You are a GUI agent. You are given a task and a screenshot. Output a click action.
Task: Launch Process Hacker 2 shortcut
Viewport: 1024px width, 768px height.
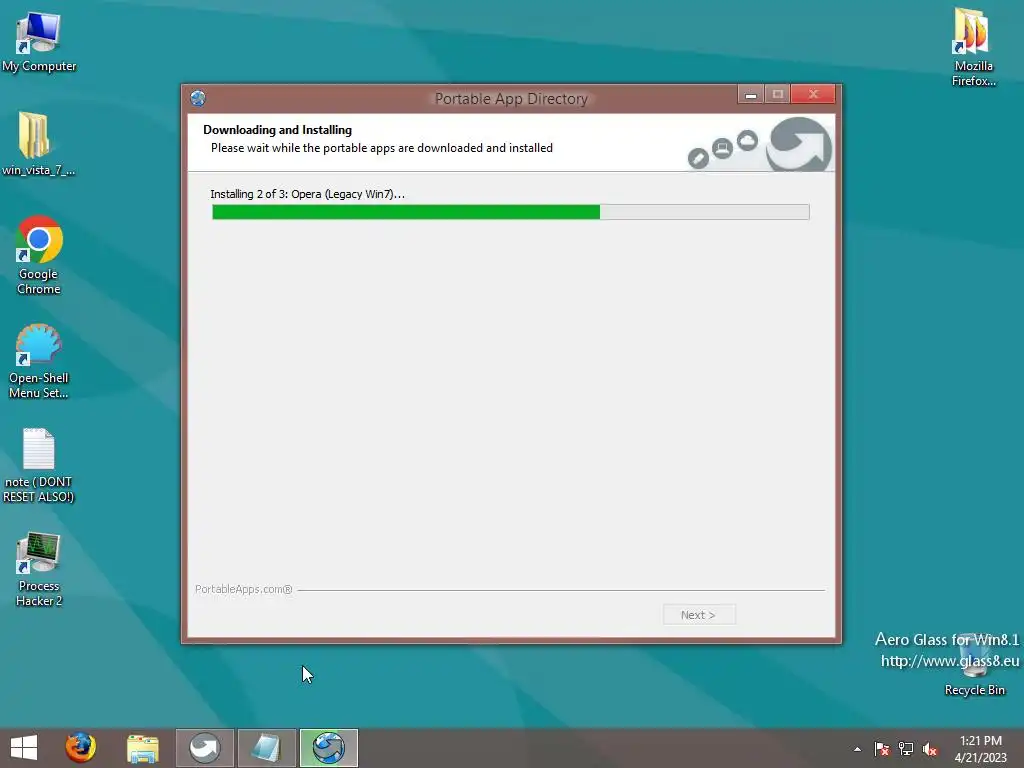pyautogui.click(x=39, y=569)
